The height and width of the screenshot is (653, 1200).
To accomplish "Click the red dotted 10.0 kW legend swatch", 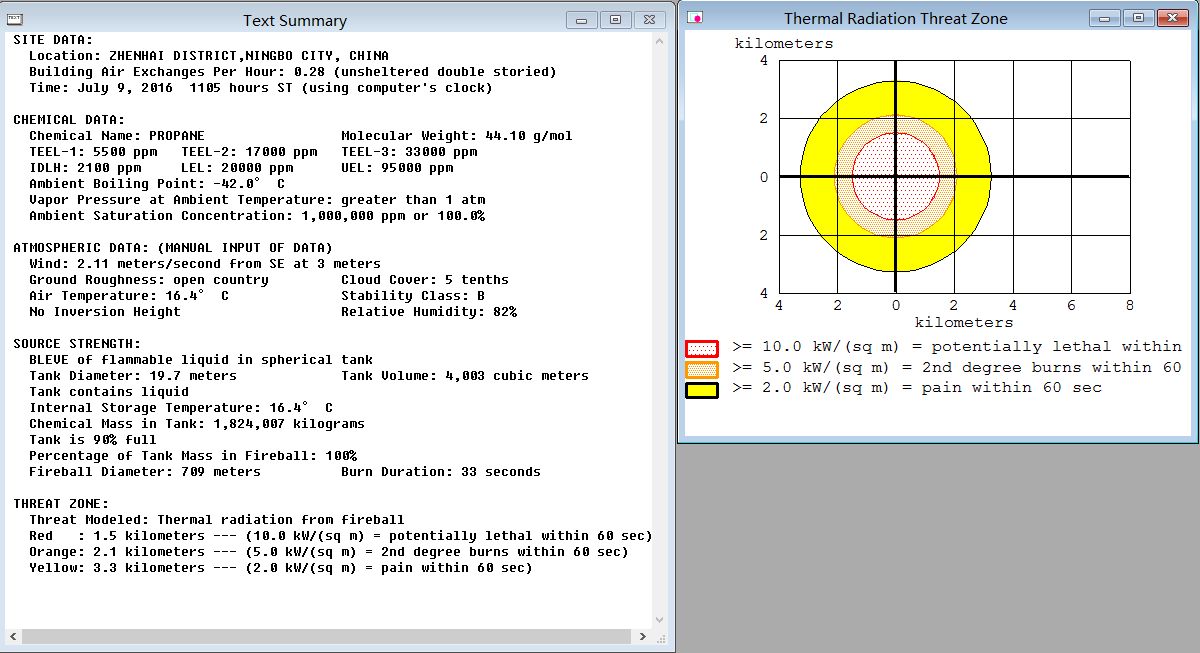I will point(702,348).
